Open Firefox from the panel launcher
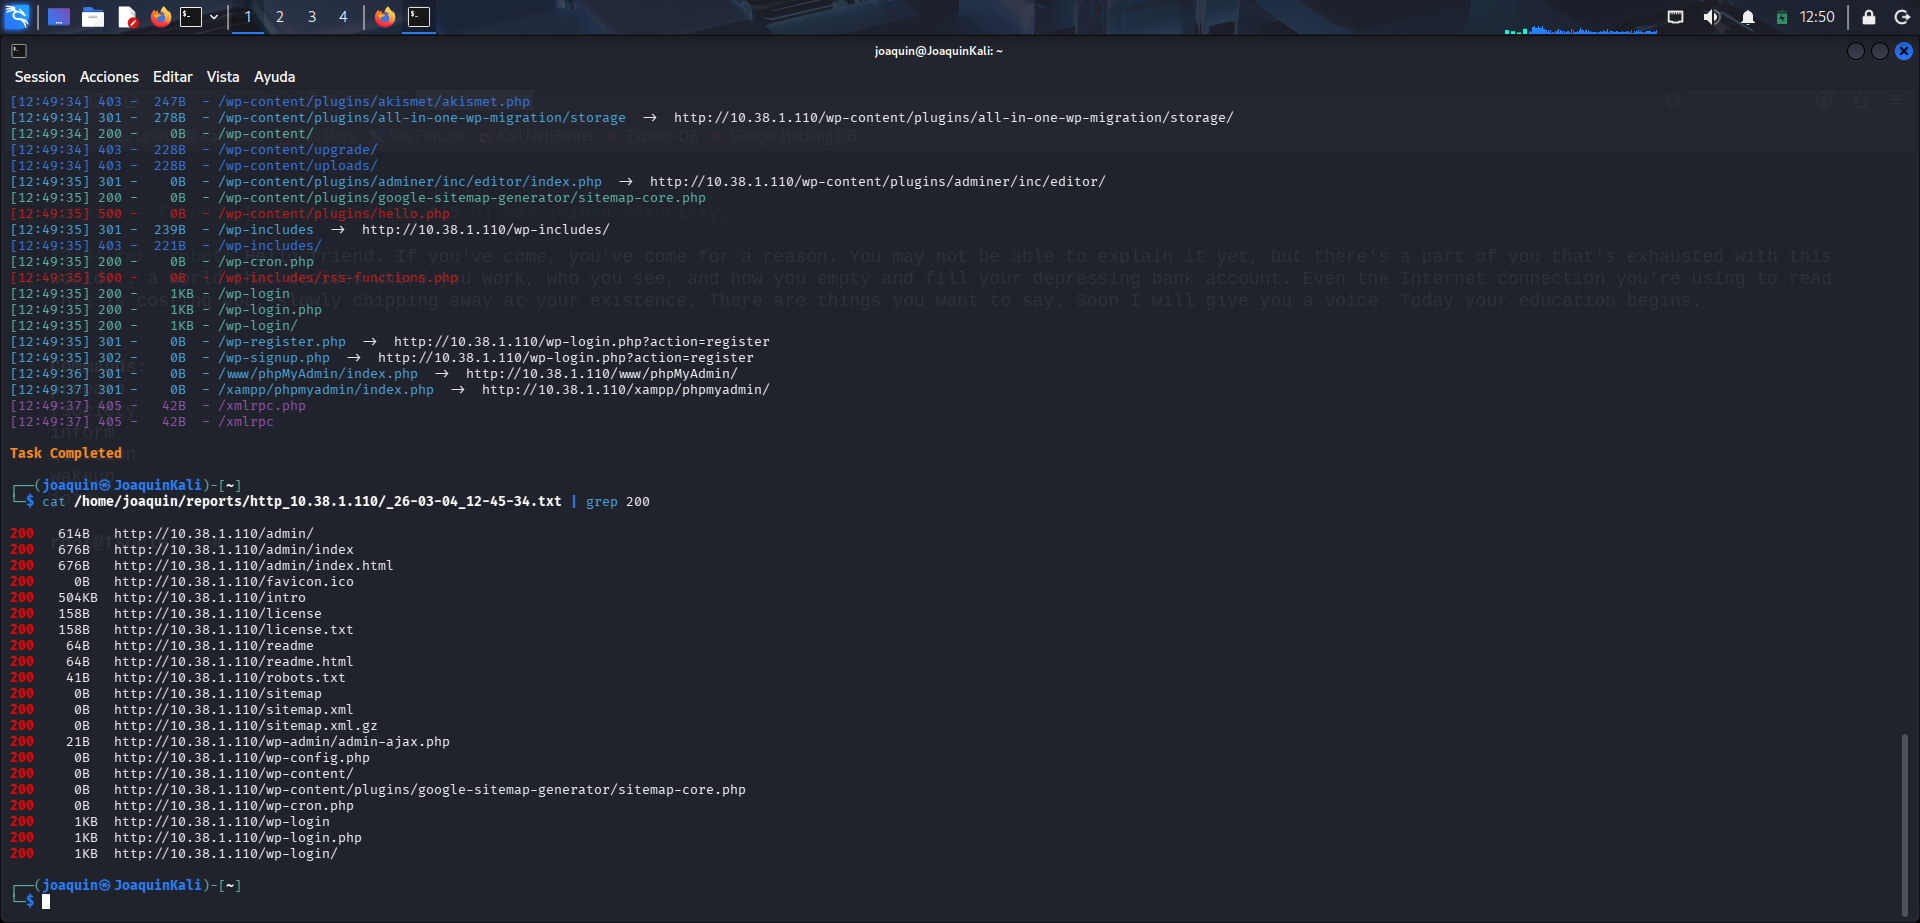The width and height of the screenshot is (1920, 923). tap(161, 15)
